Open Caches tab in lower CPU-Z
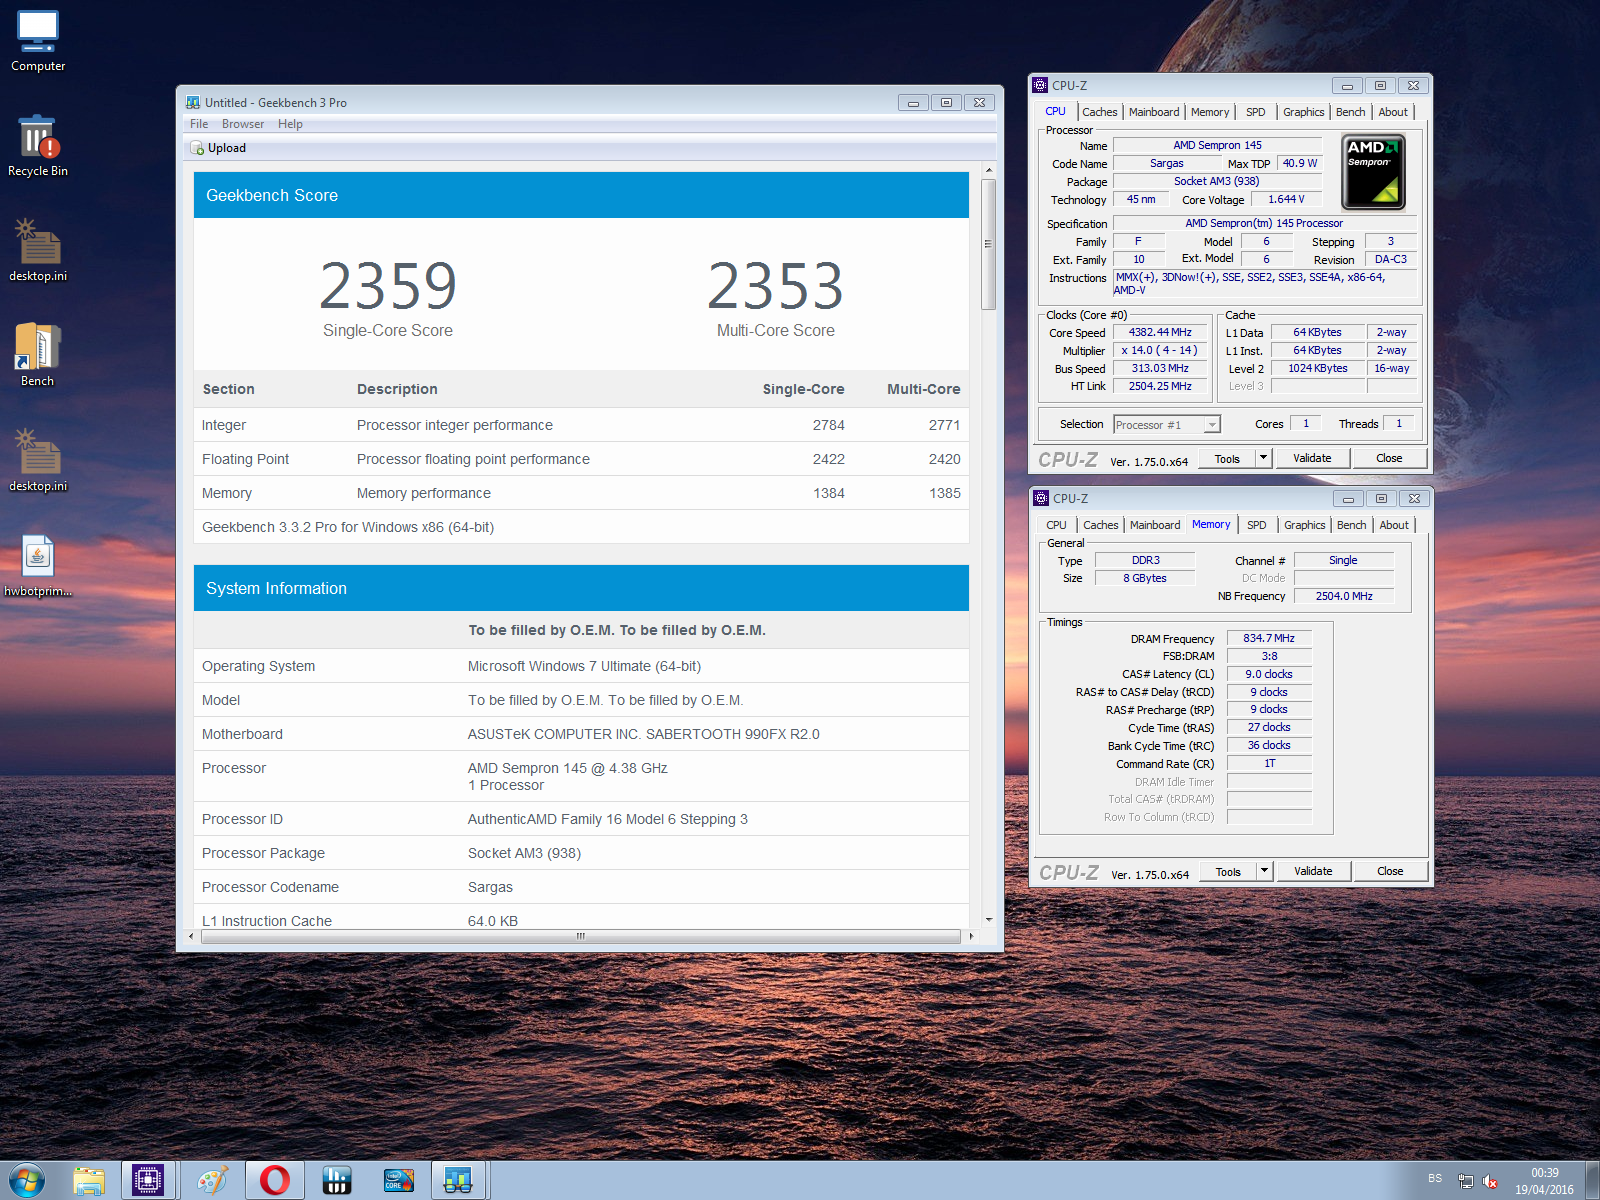 pyautogui.click(x=1100, y=525)
